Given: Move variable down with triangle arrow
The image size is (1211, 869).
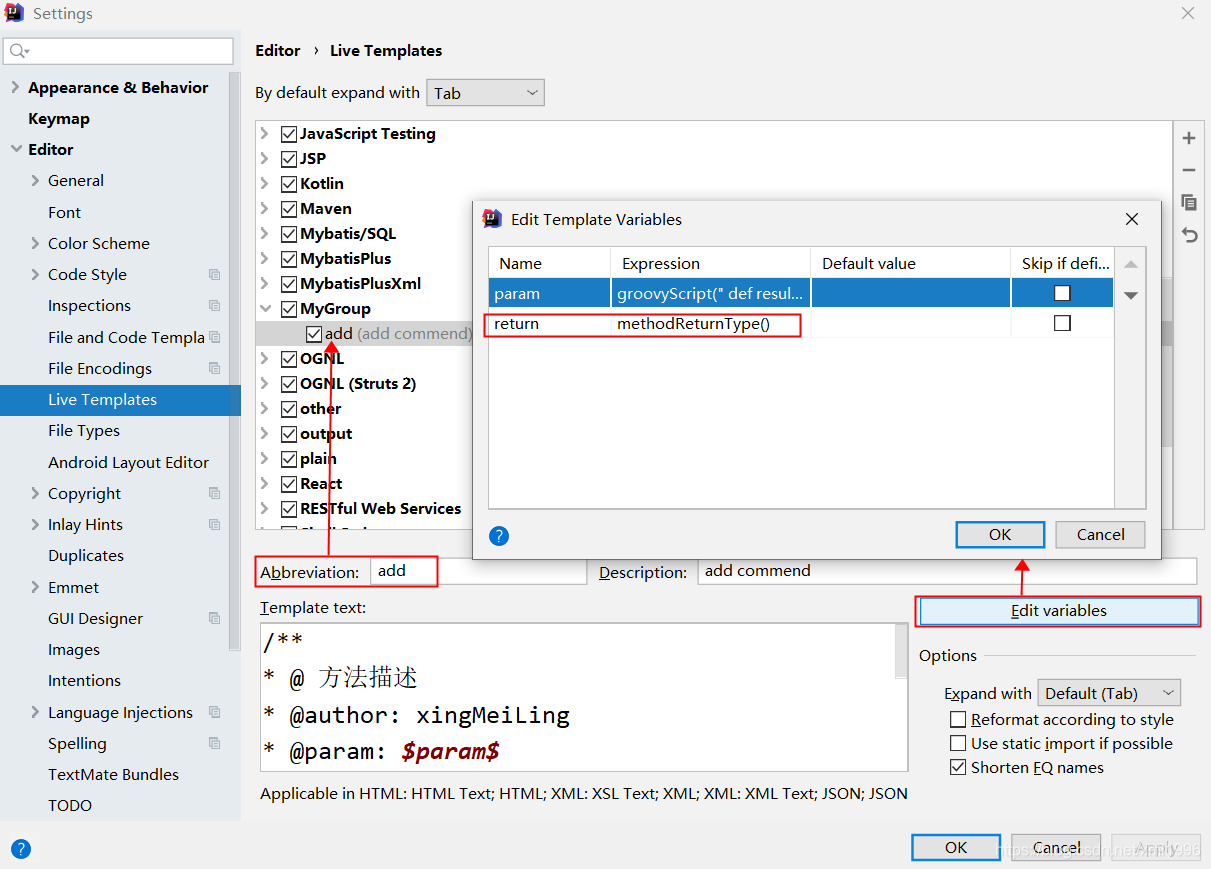Looking at the screenshot, I should pos(1131,296).
